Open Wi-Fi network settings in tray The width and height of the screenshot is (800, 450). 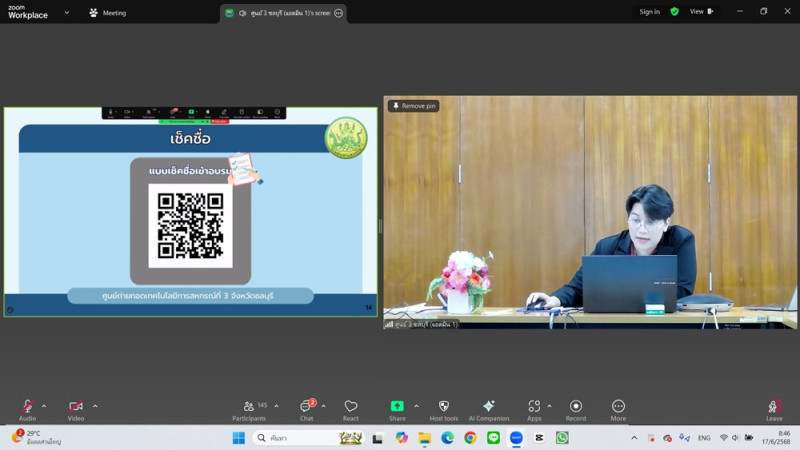point(723,438)
